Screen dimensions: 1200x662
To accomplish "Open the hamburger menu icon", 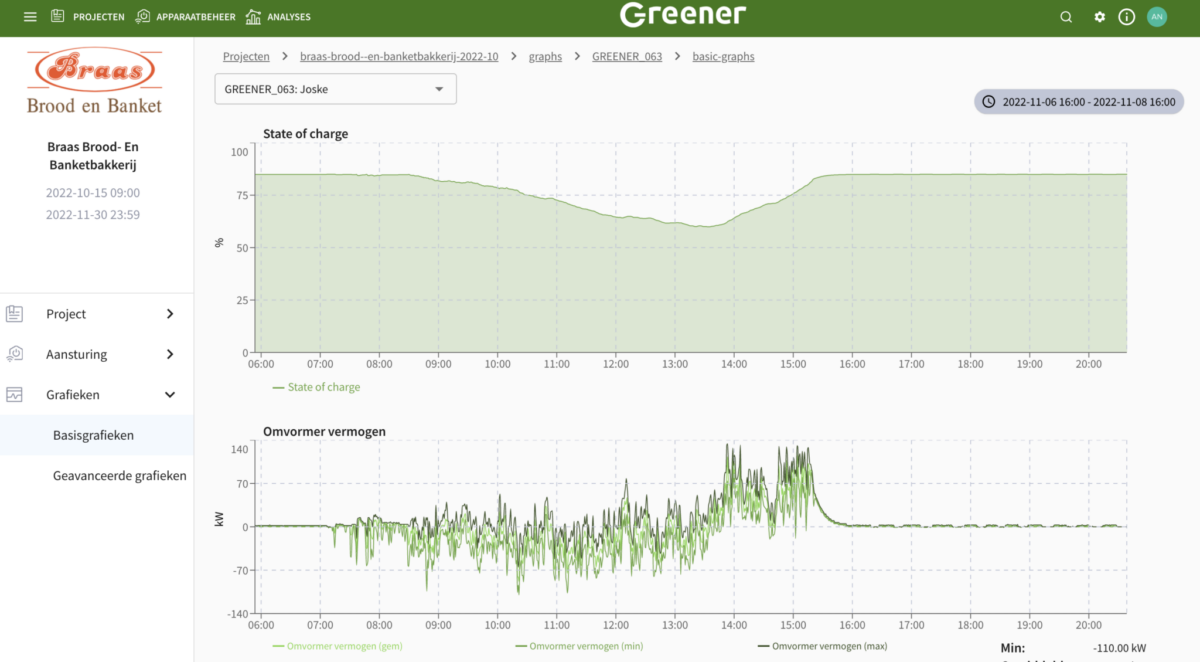I will click(30, 17).
